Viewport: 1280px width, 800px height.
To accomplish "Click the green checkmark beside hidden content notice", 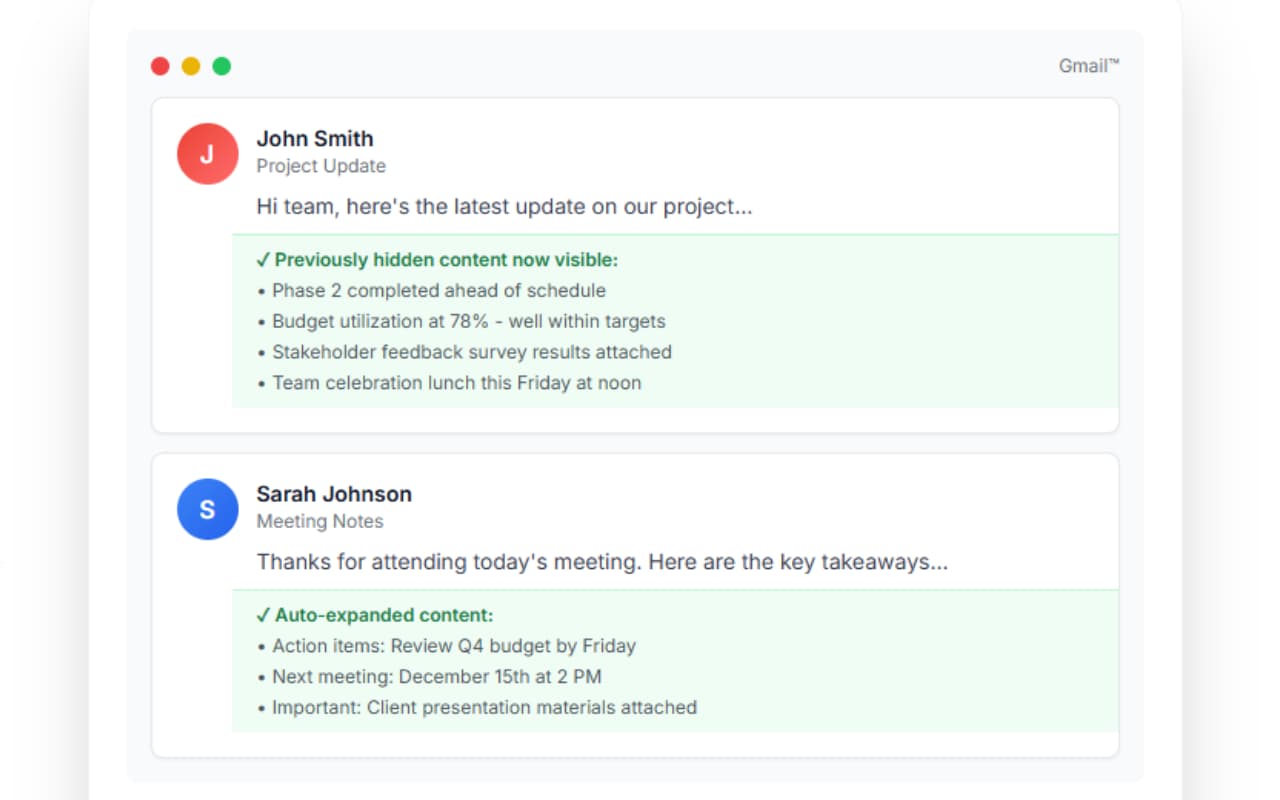I will (x=263, y=259).
